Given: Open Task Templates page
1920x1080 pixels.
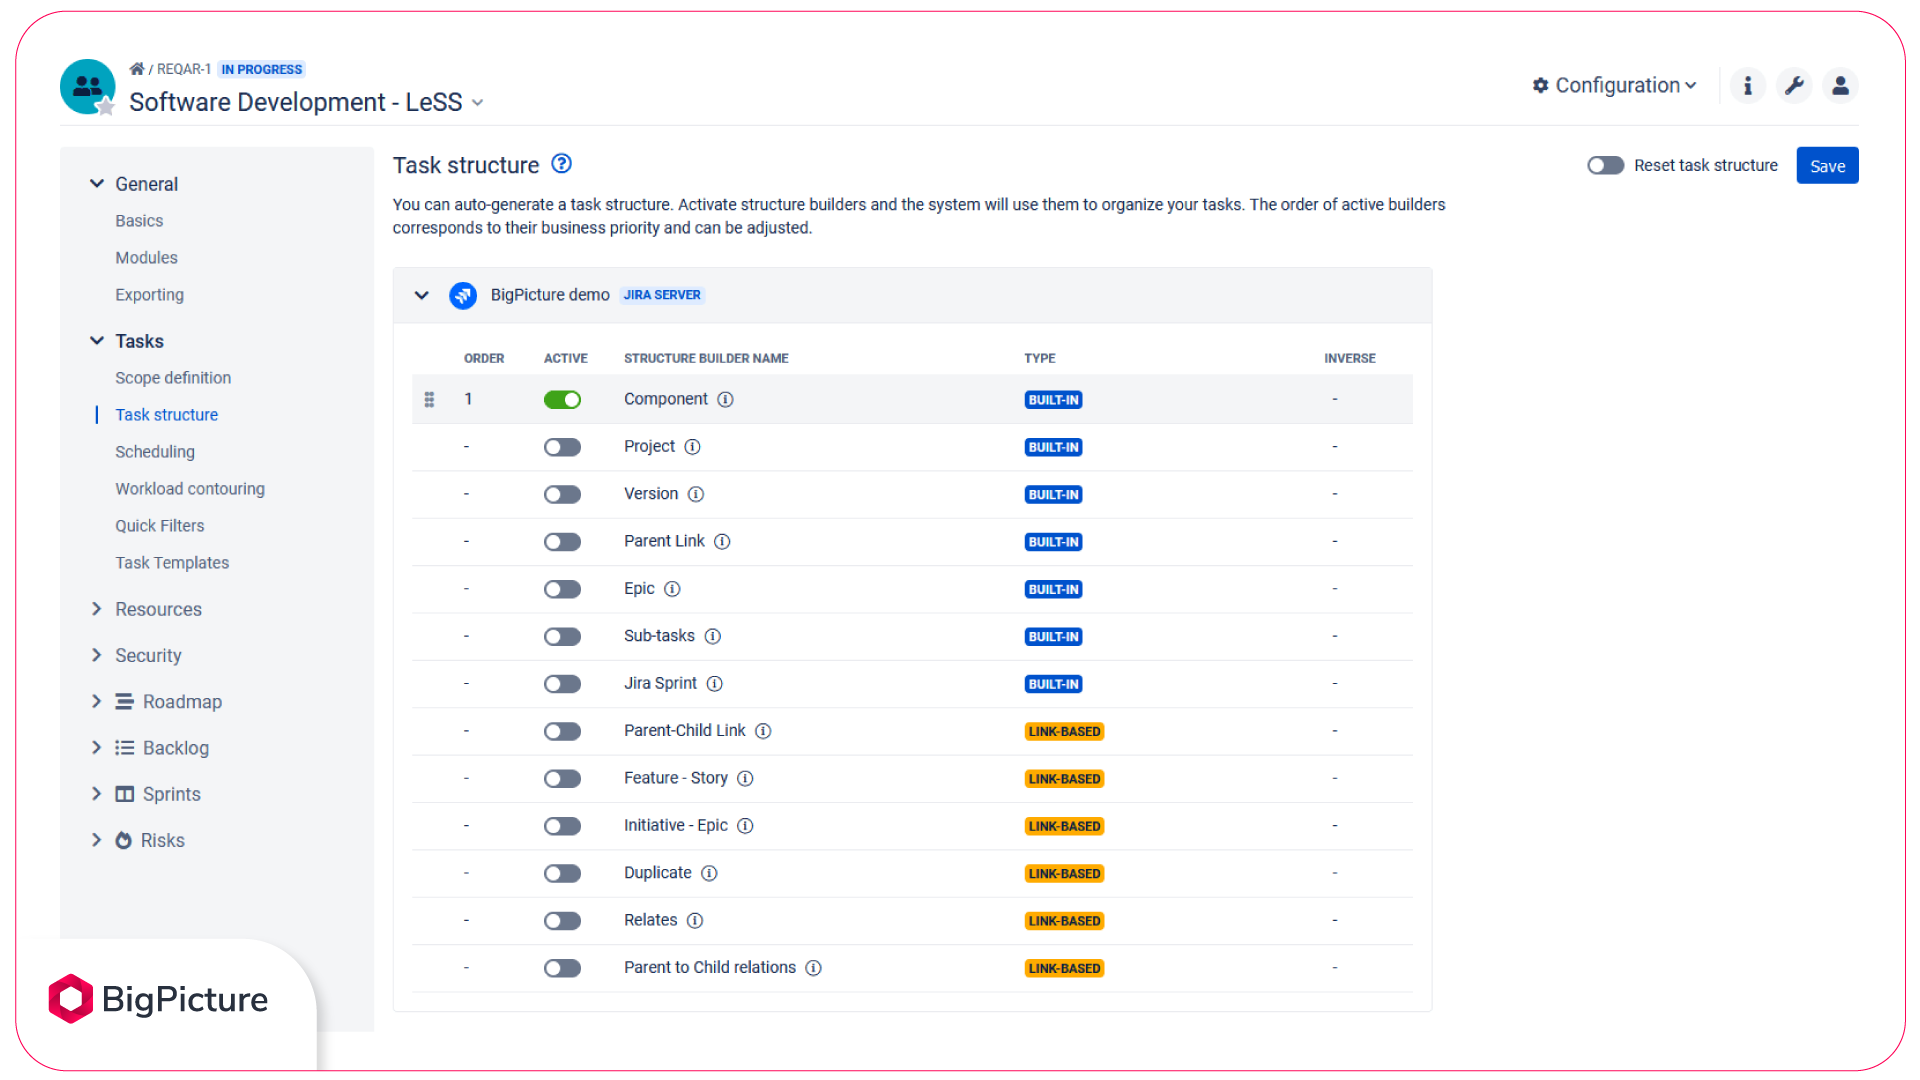Looking at the screenshot, I should point(172,563).
